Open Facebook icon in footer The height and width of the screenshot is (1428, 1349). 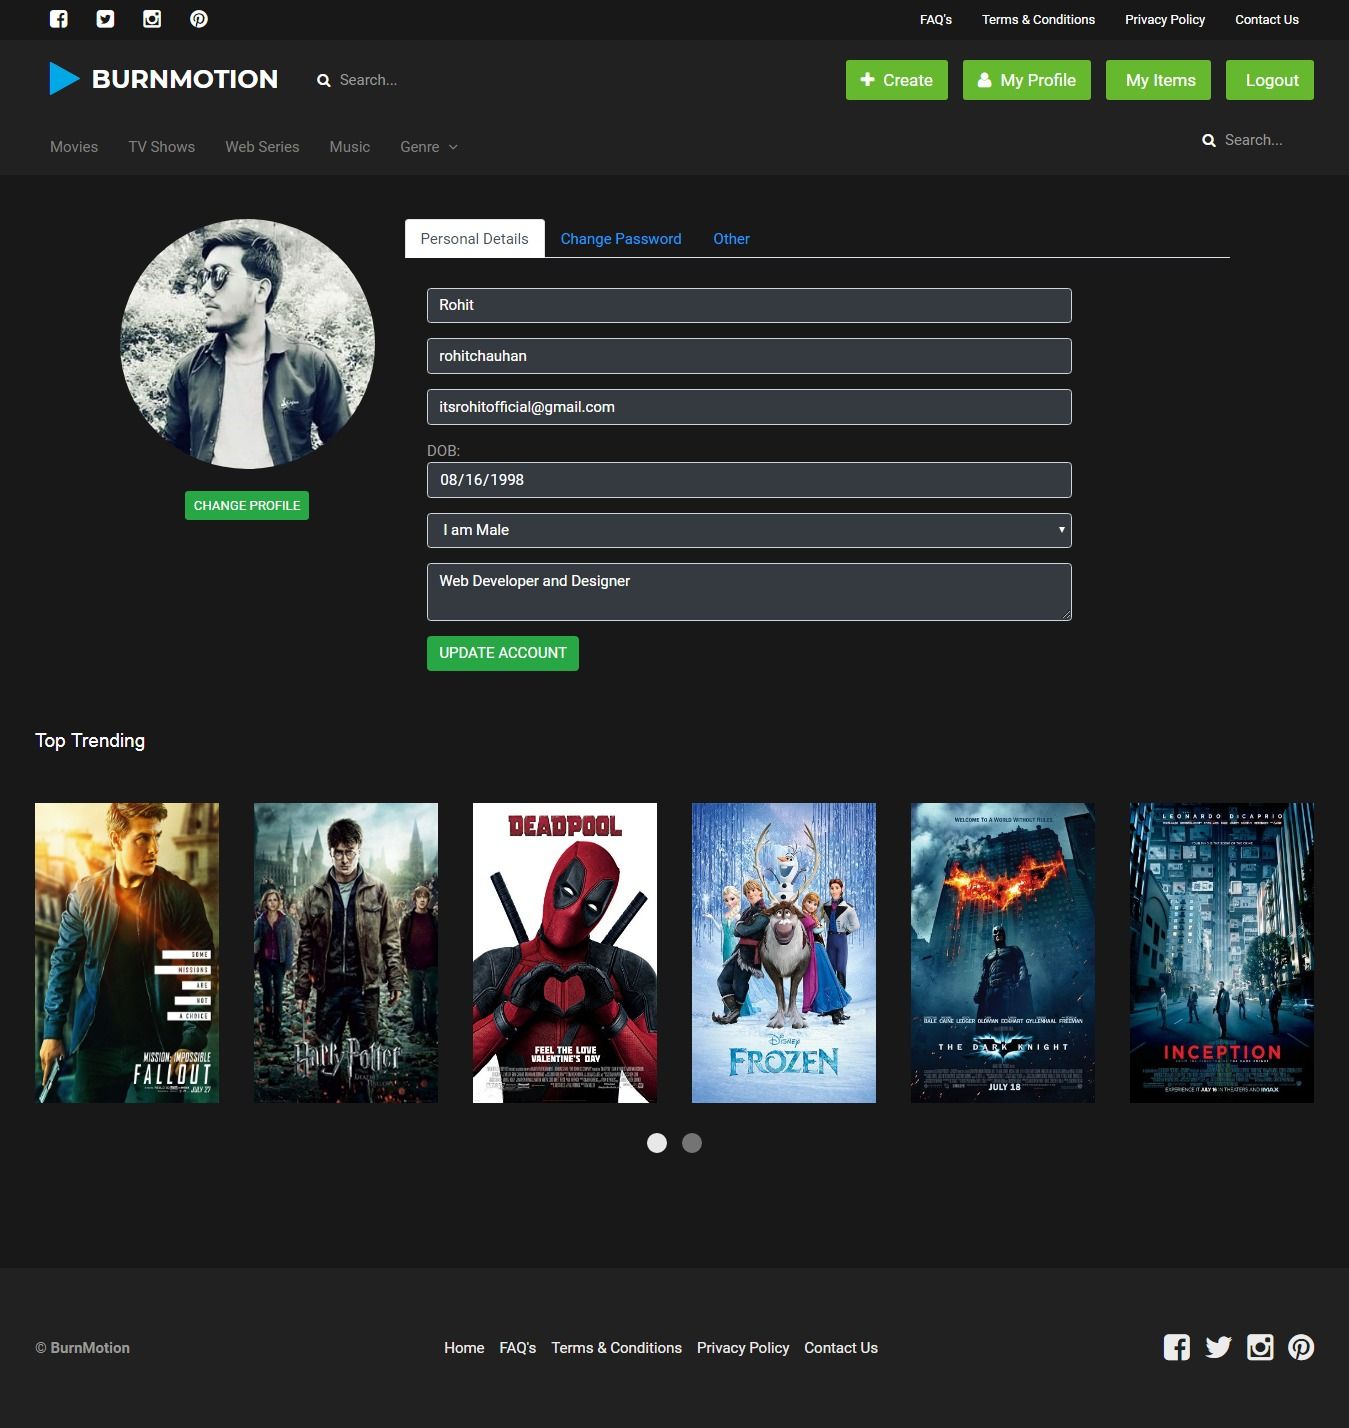(x=1177, y=1347)
